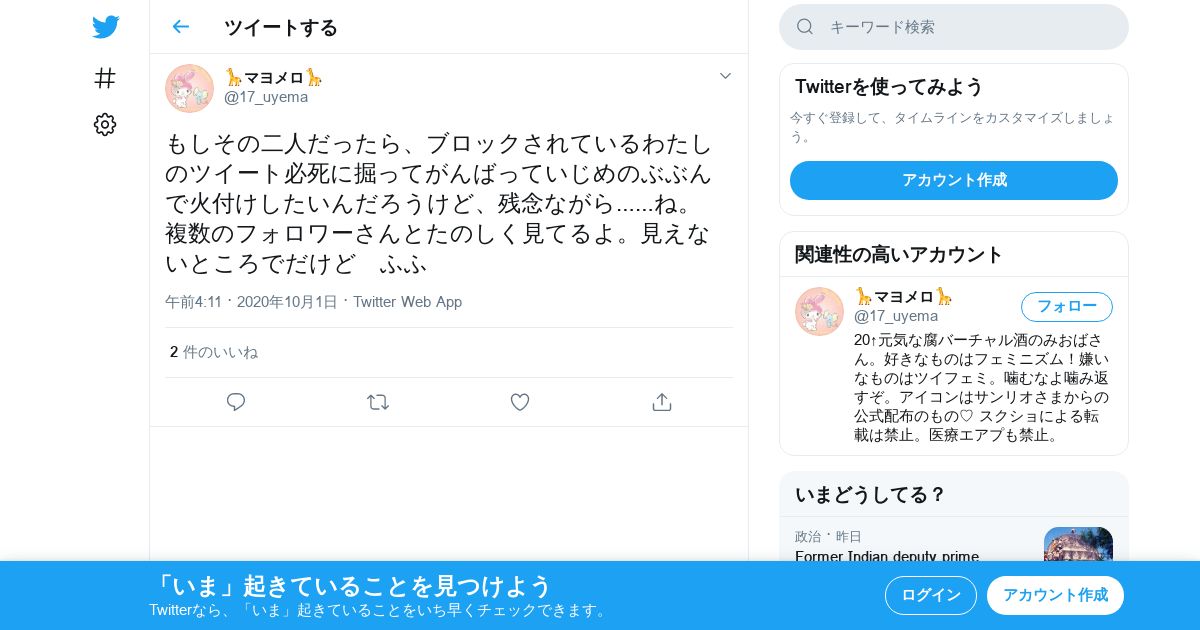Click the retweet icon

click(x=378, y=402)
